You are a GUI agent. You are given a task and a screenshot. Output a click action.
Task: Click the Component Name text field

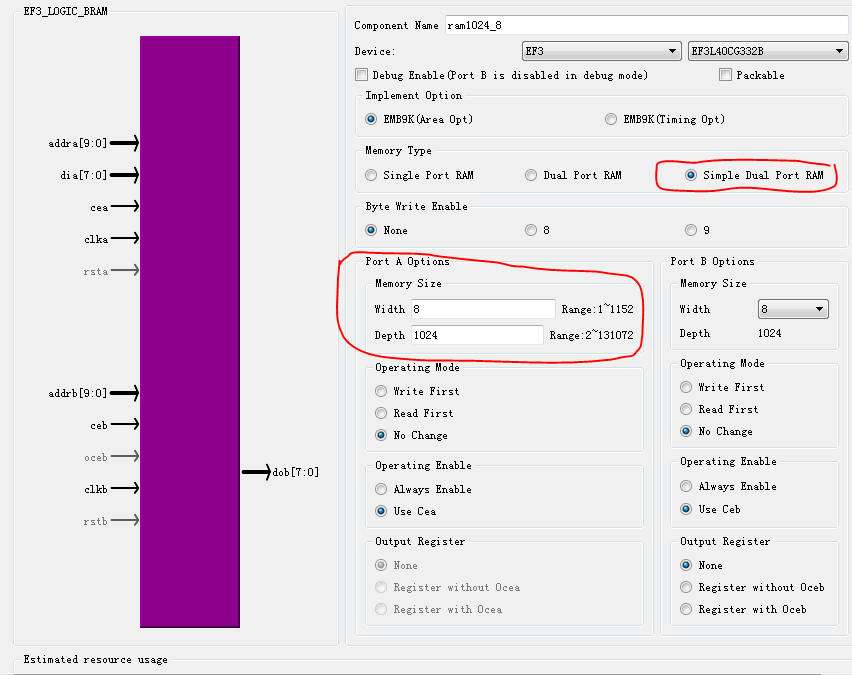click(645, 25)
